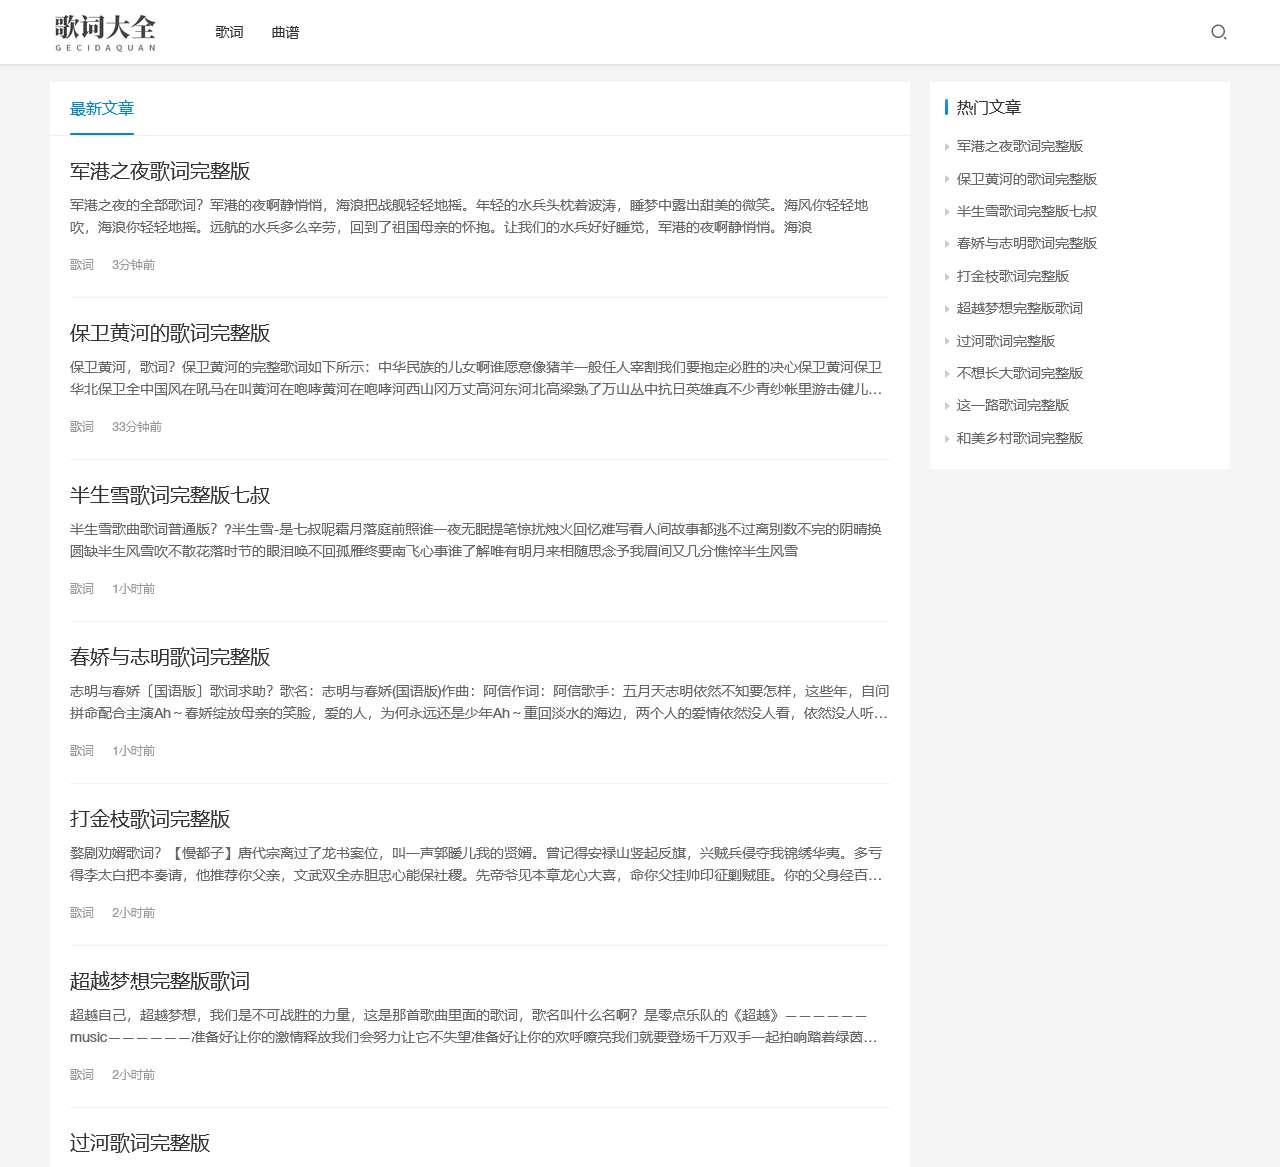The image size is (1280, 1167).
Task: Open article 半生雪歌词完整版七叔 in main list
Action: 170,495
